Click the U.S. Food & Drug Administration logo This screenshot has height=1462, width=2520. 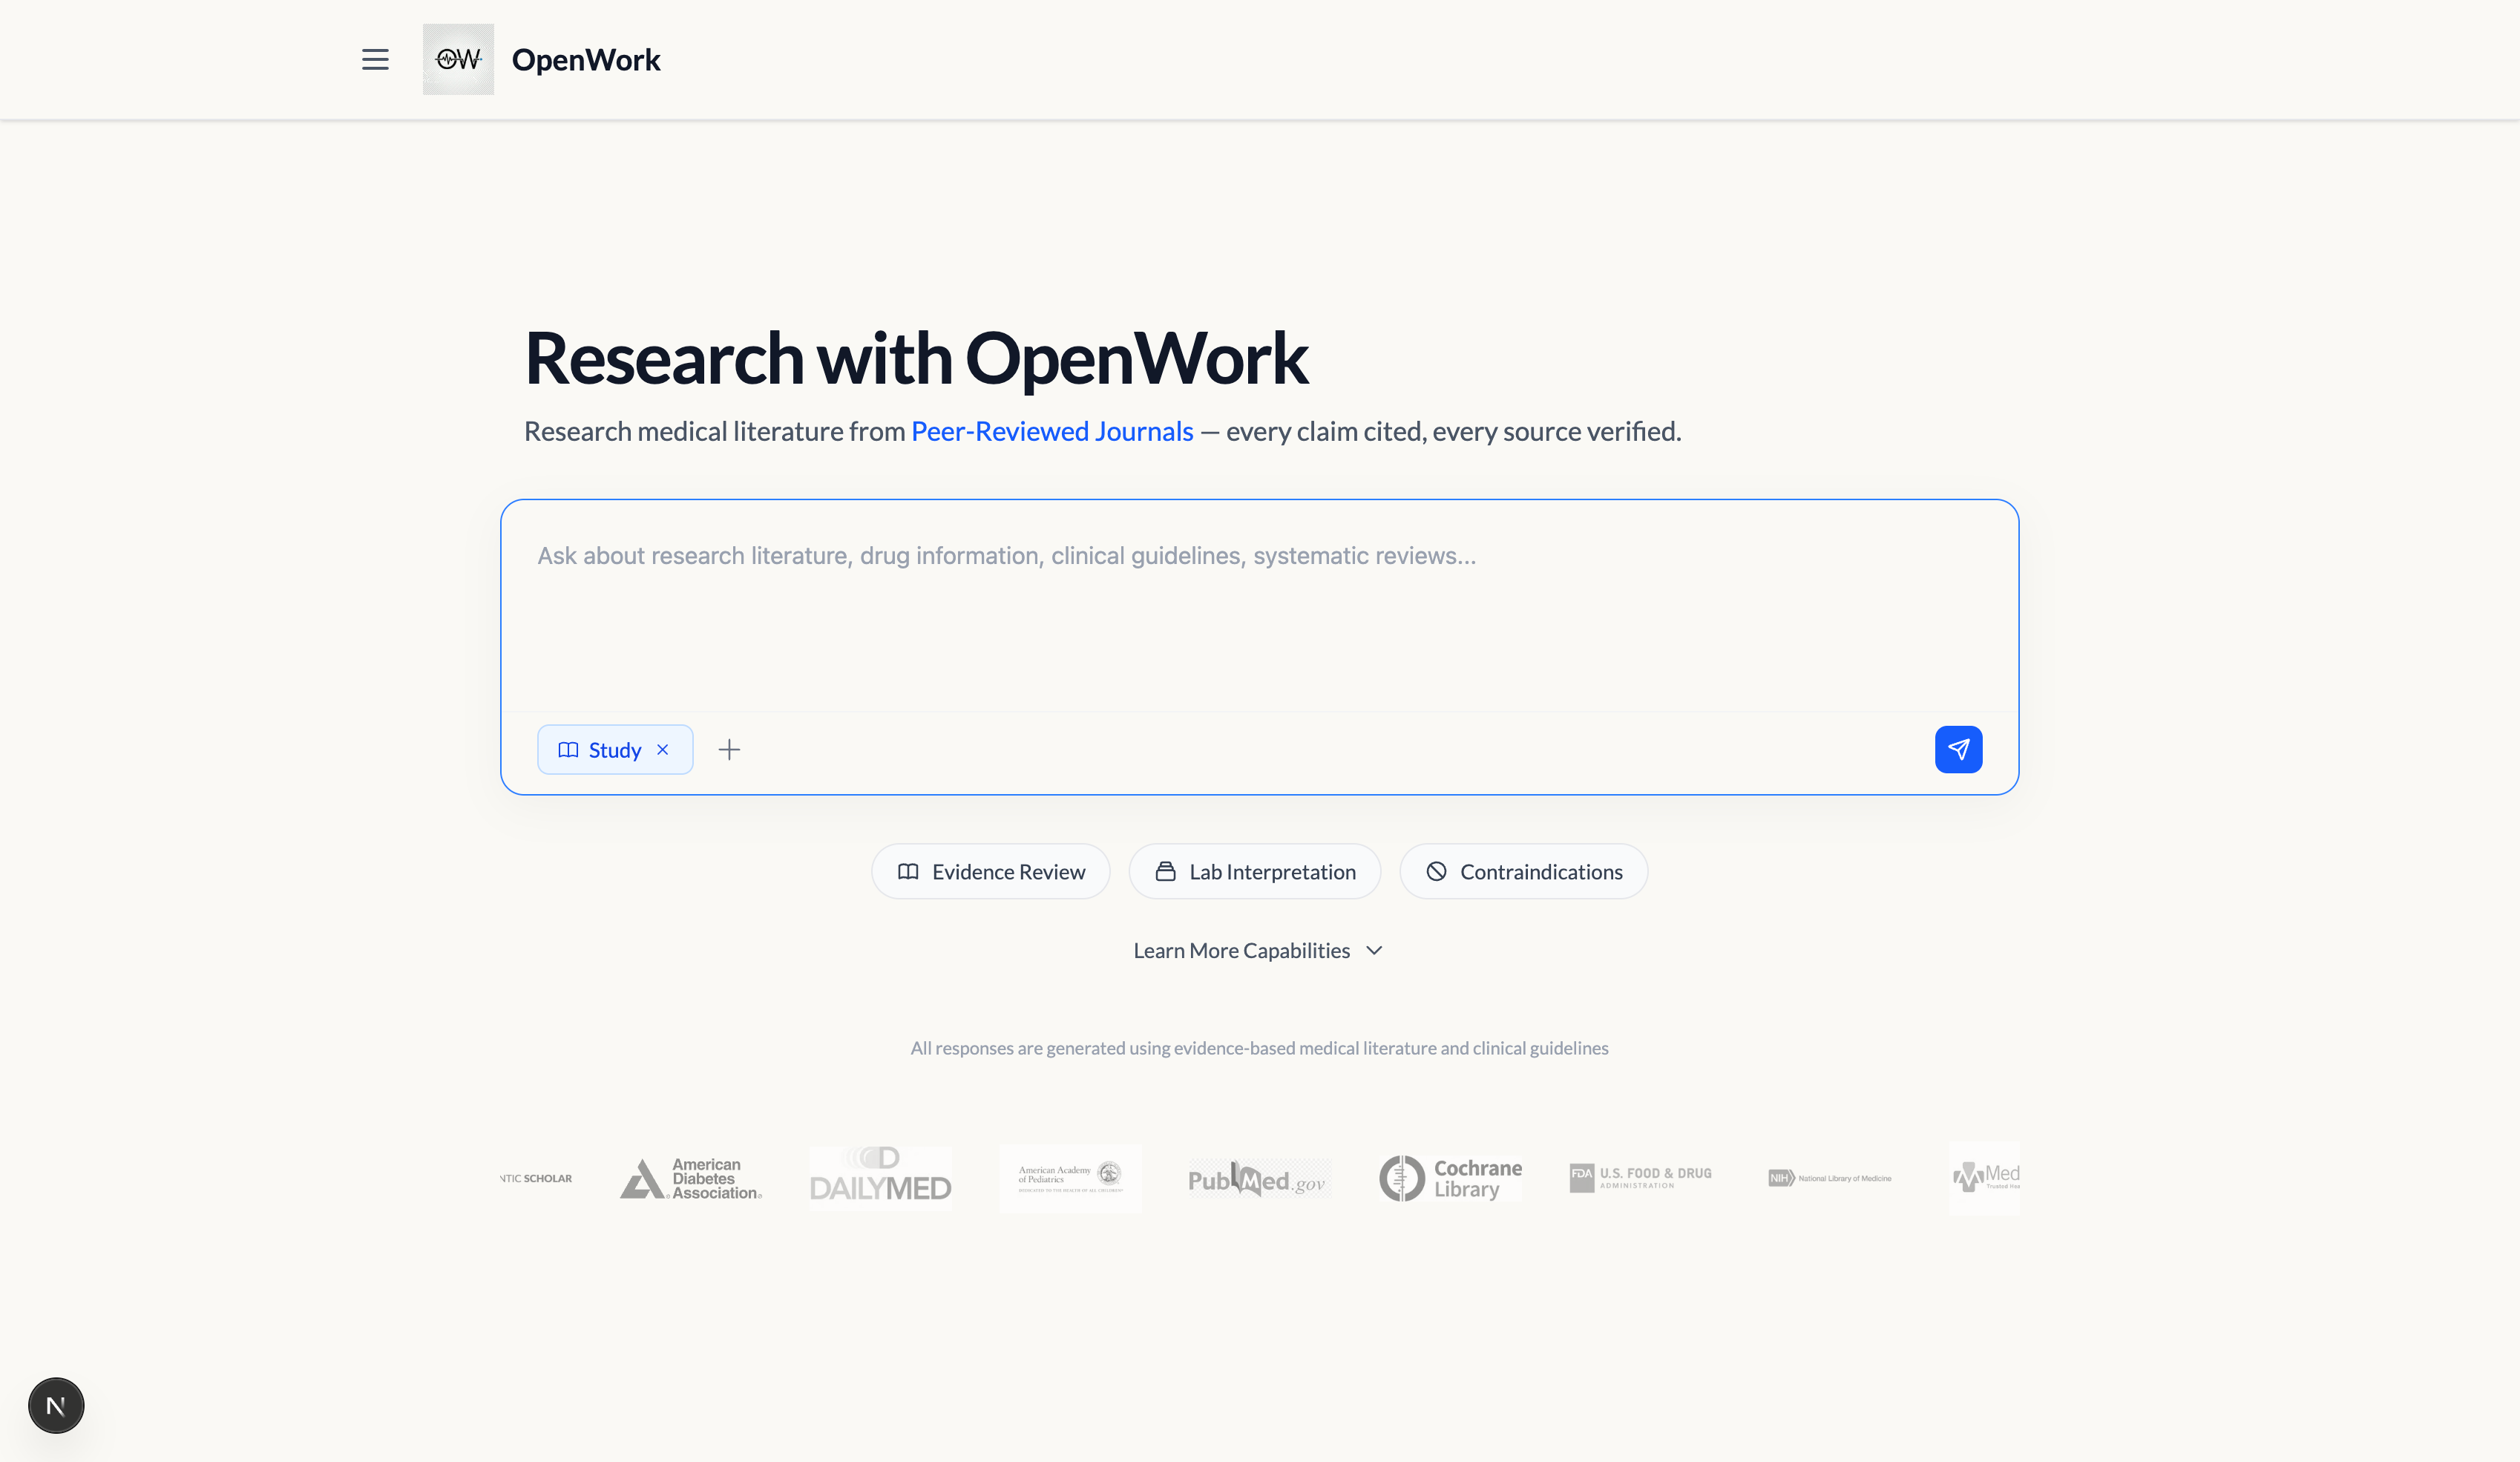point(1640,1178)
